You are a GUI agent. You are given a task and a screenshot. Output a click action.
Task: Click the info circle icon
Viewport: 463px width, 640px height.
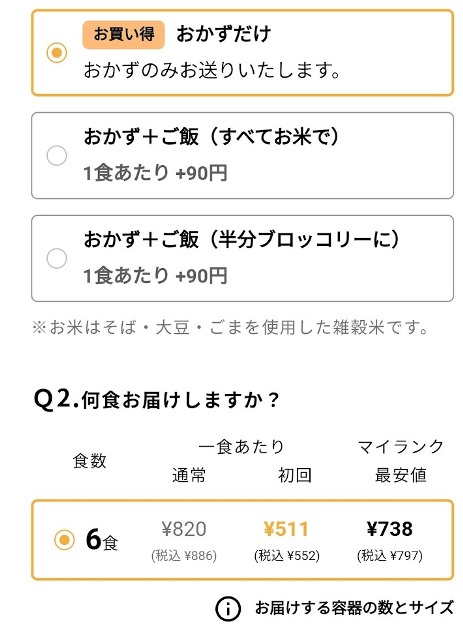pyautogui.click(x=228, y=609)
